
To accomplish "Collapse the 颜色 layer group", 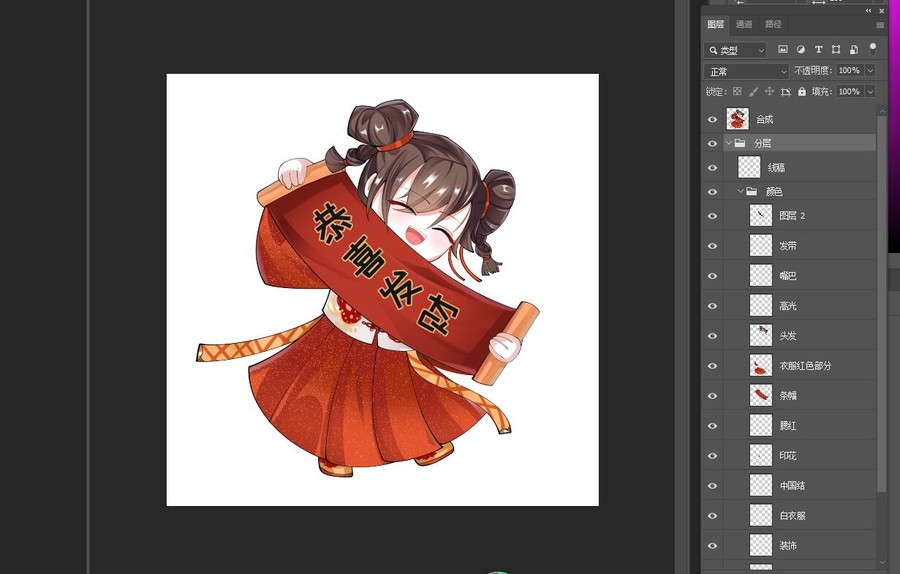I will [740, 191].
